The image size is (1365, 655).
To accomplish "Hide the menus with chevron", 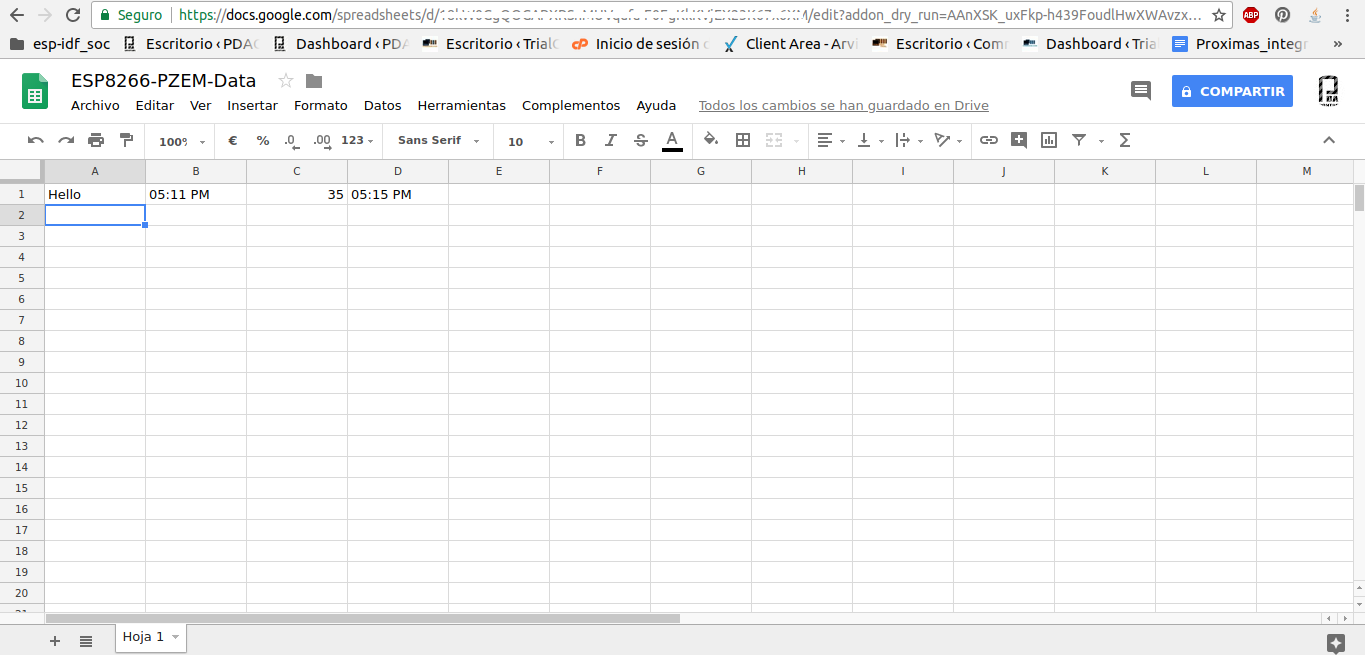I will point(1329,140).
